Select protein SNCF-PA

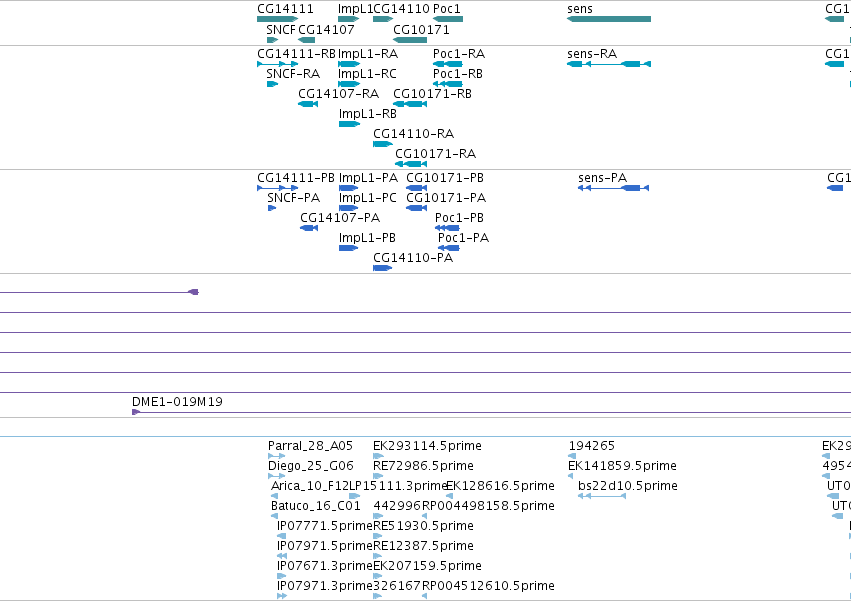point(272,208)
